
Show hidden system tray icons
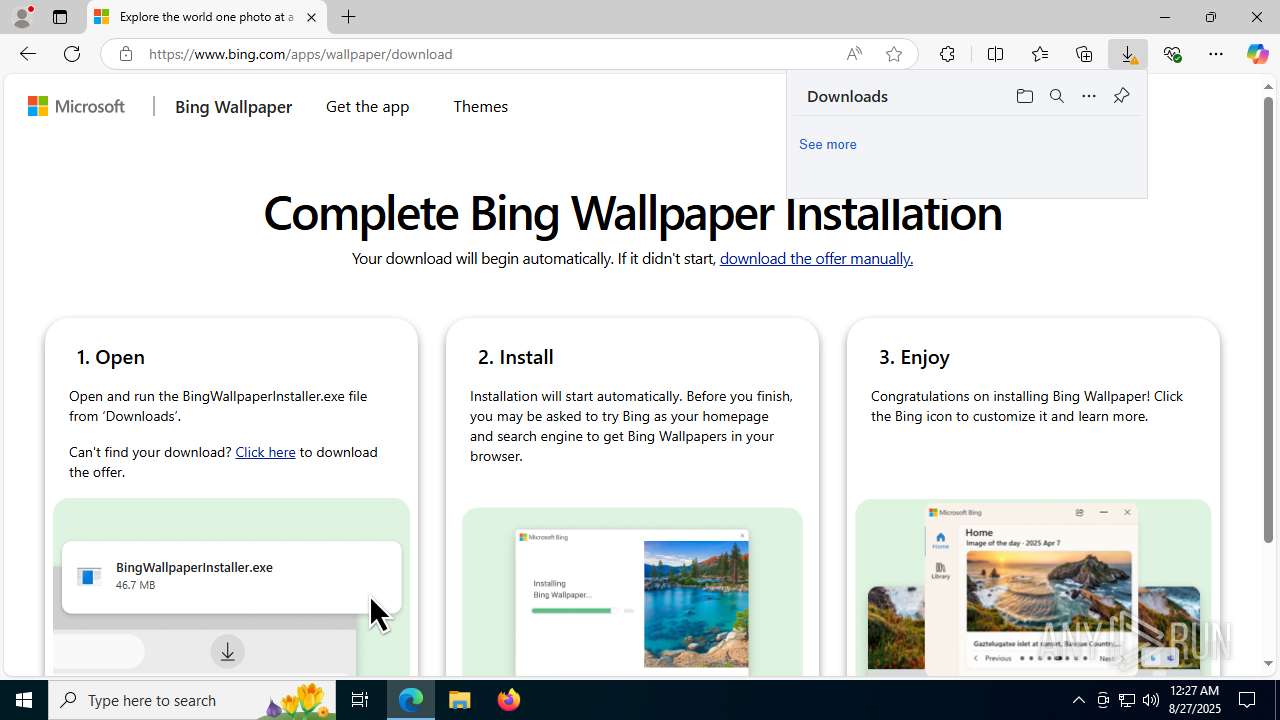(x=1078, y=700)
